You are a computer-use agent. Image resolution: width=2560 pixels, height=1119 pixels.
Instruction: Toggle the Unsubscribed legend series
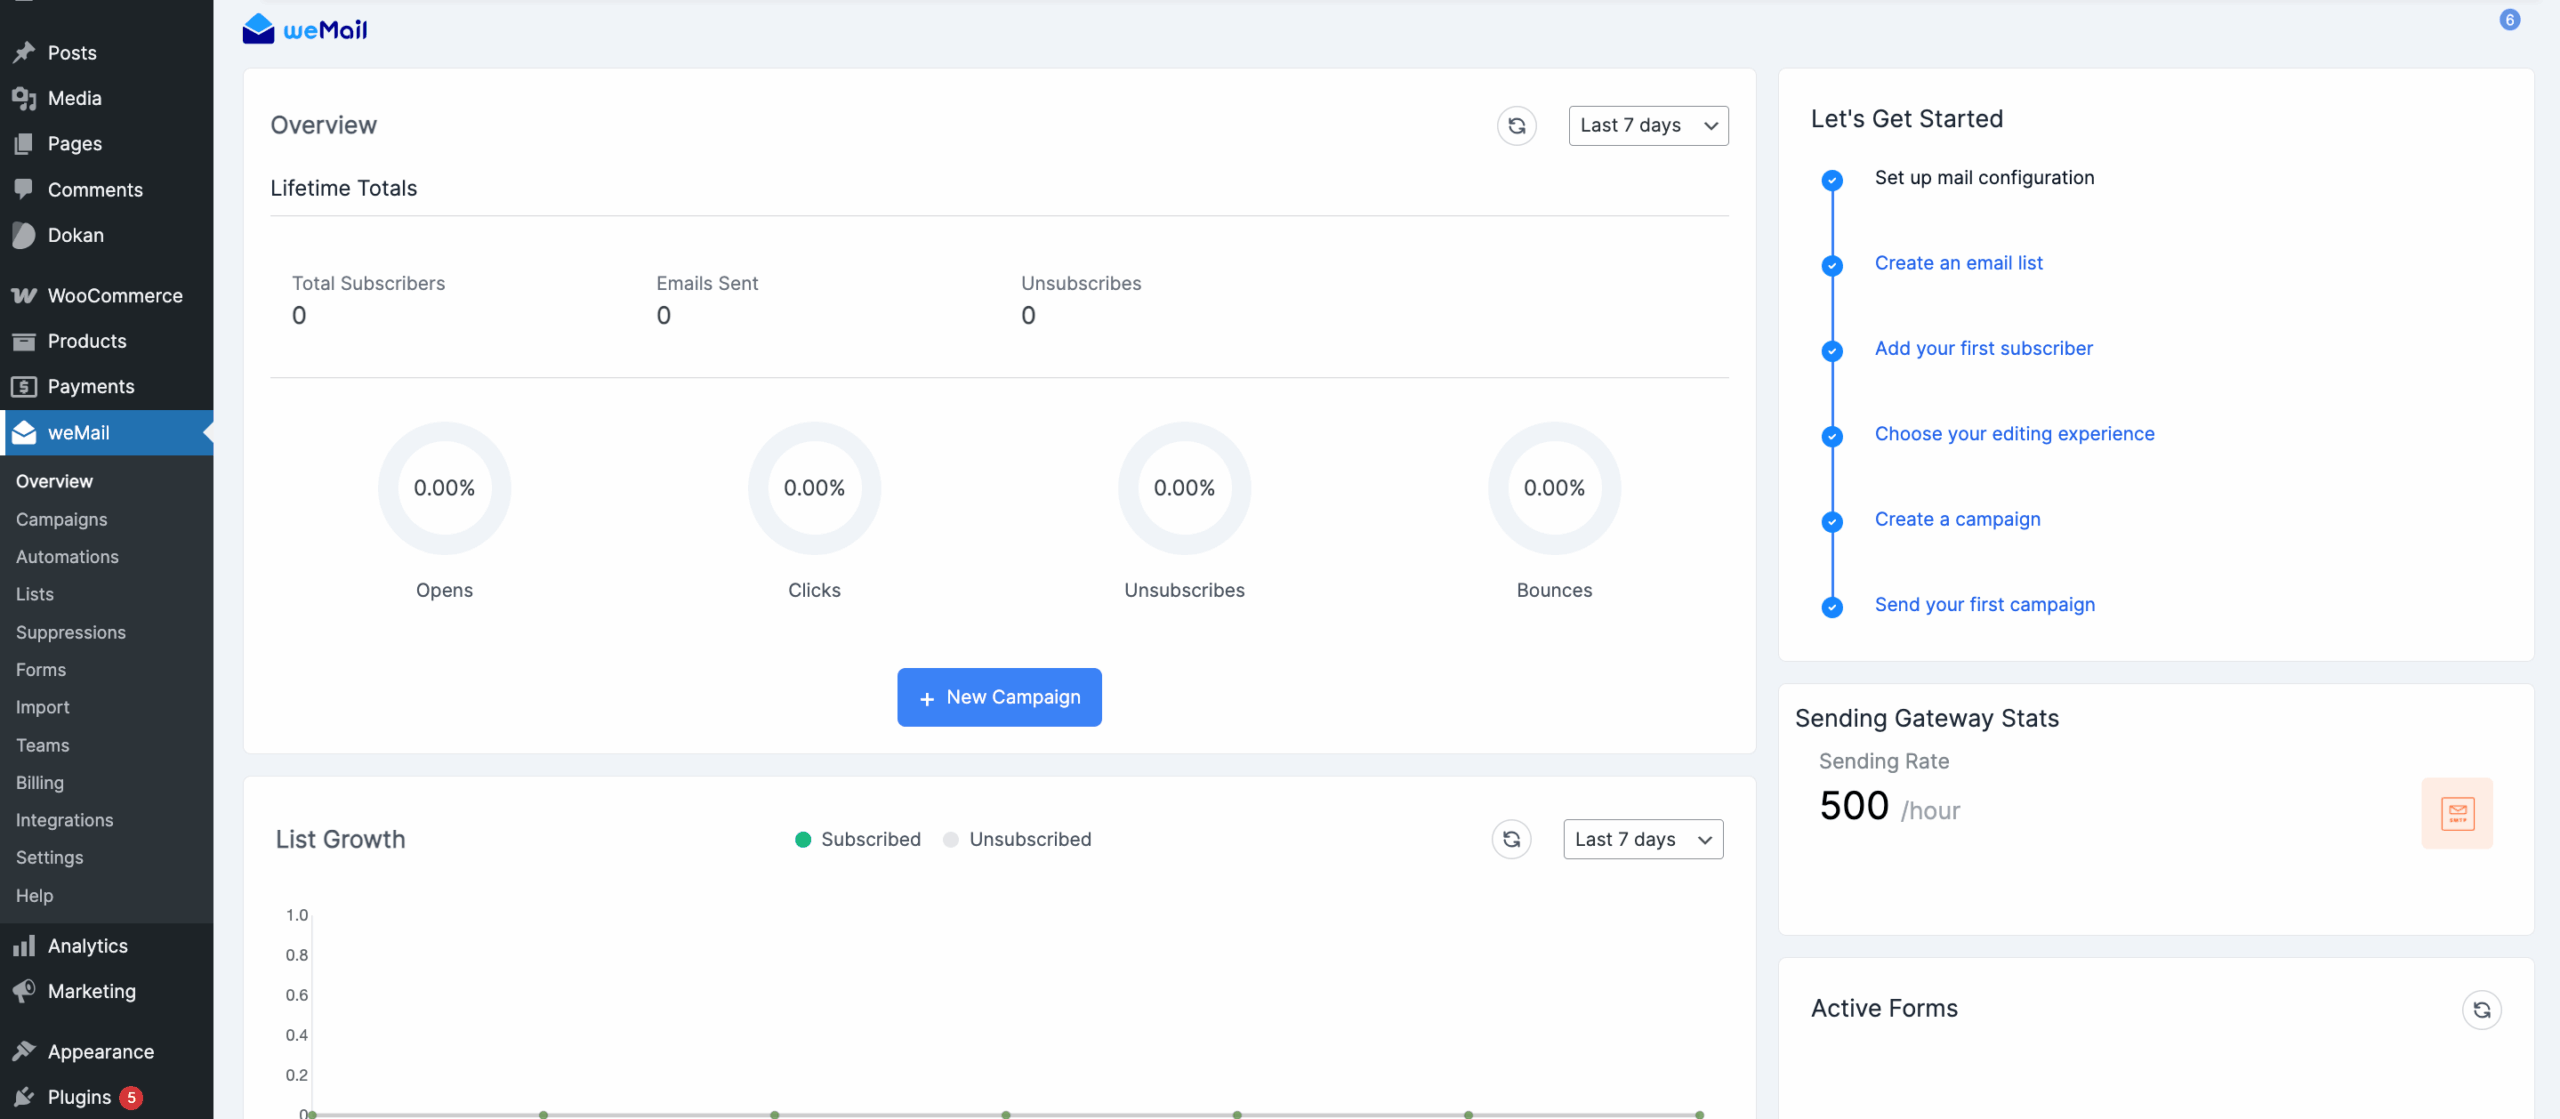[x=1017, y=839]
